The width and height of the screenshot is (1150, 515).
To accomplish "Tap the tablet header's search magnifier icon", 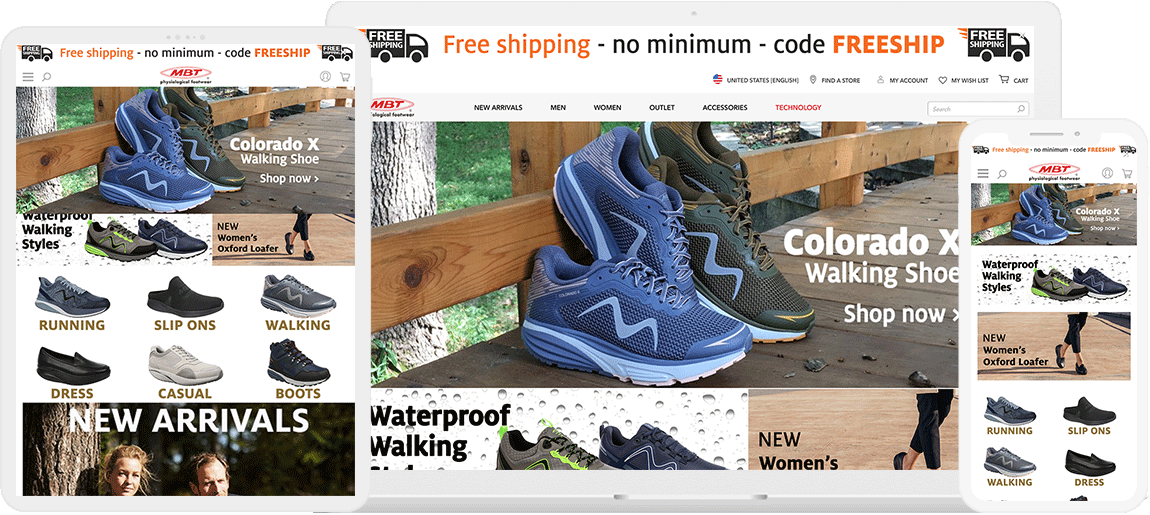I will [x=46, y=76].
